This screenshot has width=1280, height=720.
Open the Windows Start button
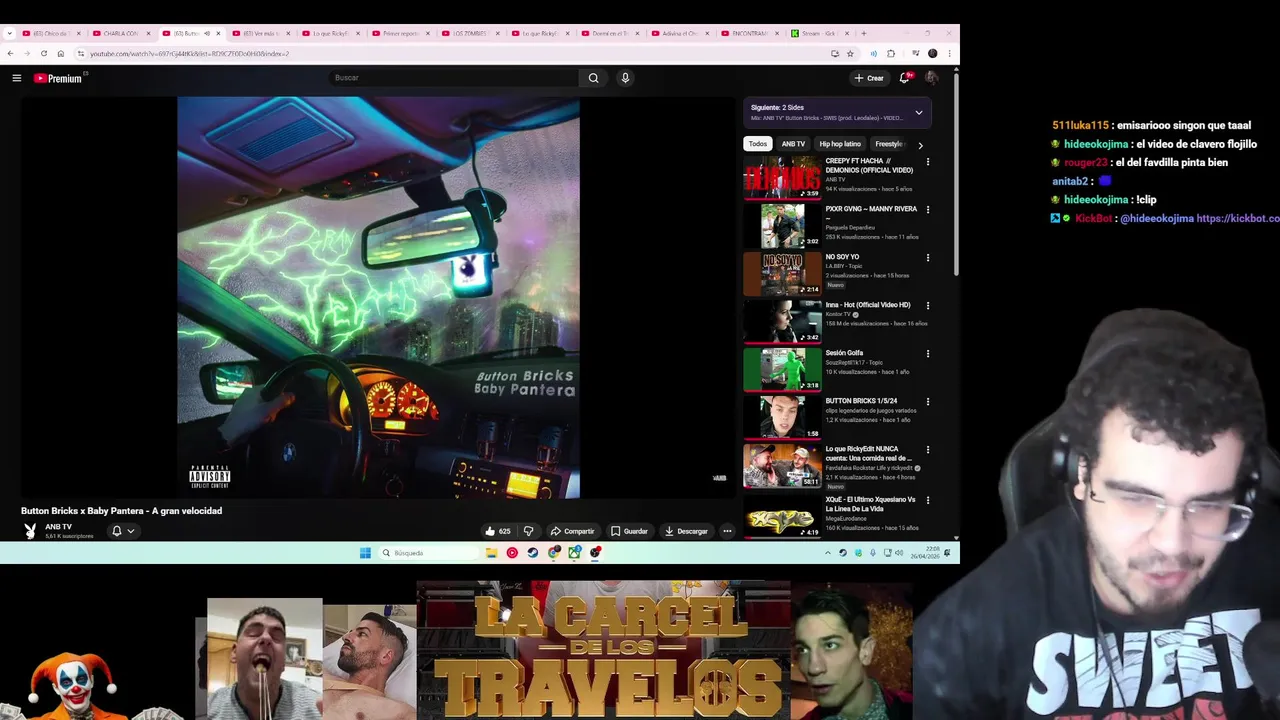click(x=365, y=553)
